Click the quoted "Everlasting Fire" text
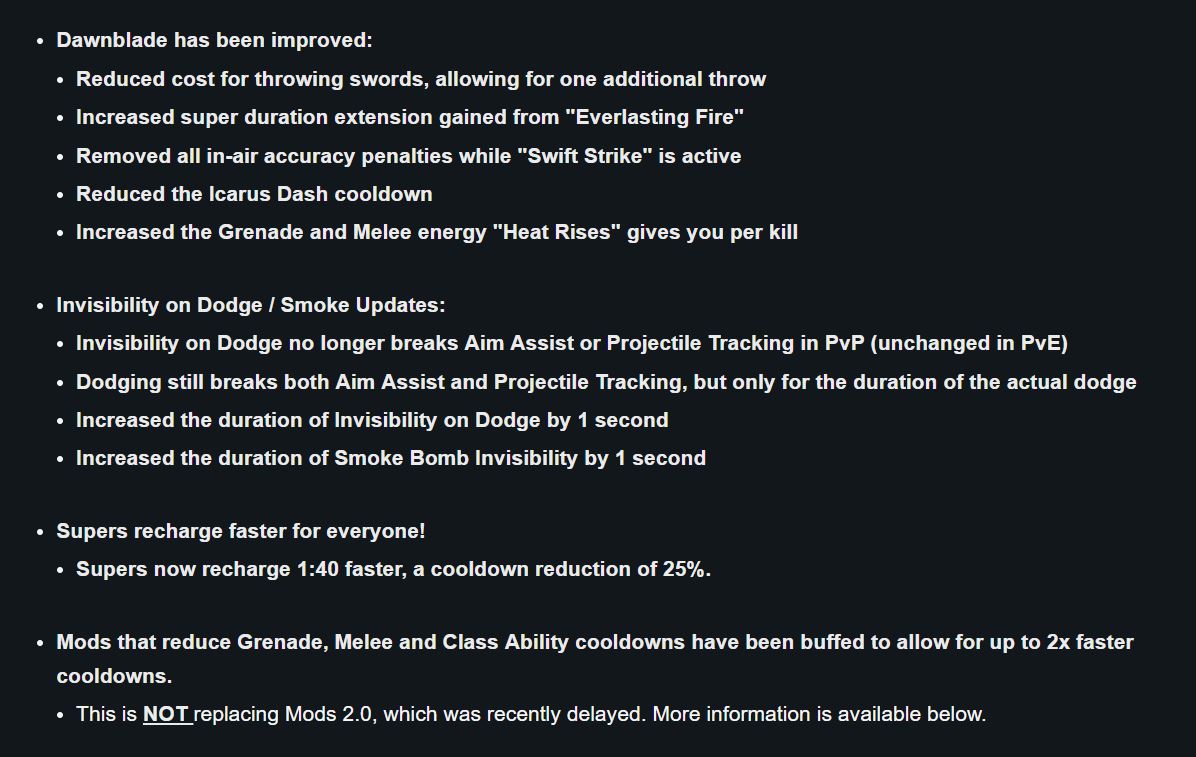Image resolution: width=1196 pixels, height=757 pixels. [x=654, y=117]
